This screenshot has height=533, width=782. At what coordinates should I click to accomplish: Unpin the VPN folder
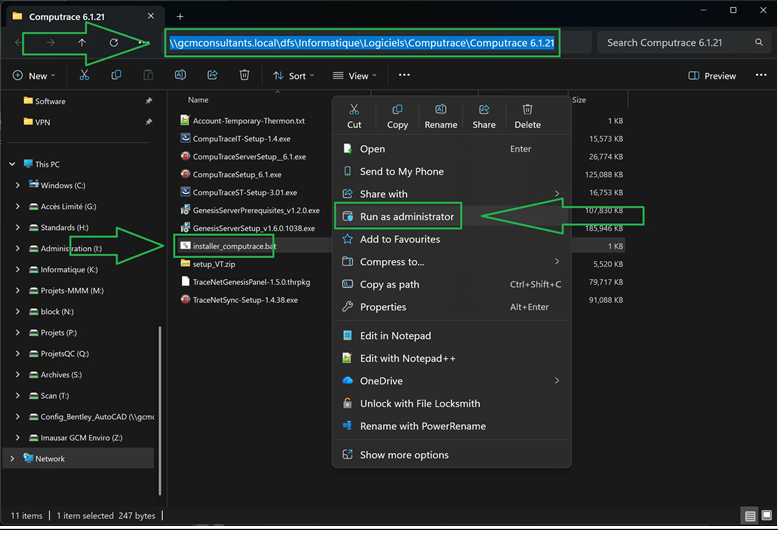click(x=149, y=122)
